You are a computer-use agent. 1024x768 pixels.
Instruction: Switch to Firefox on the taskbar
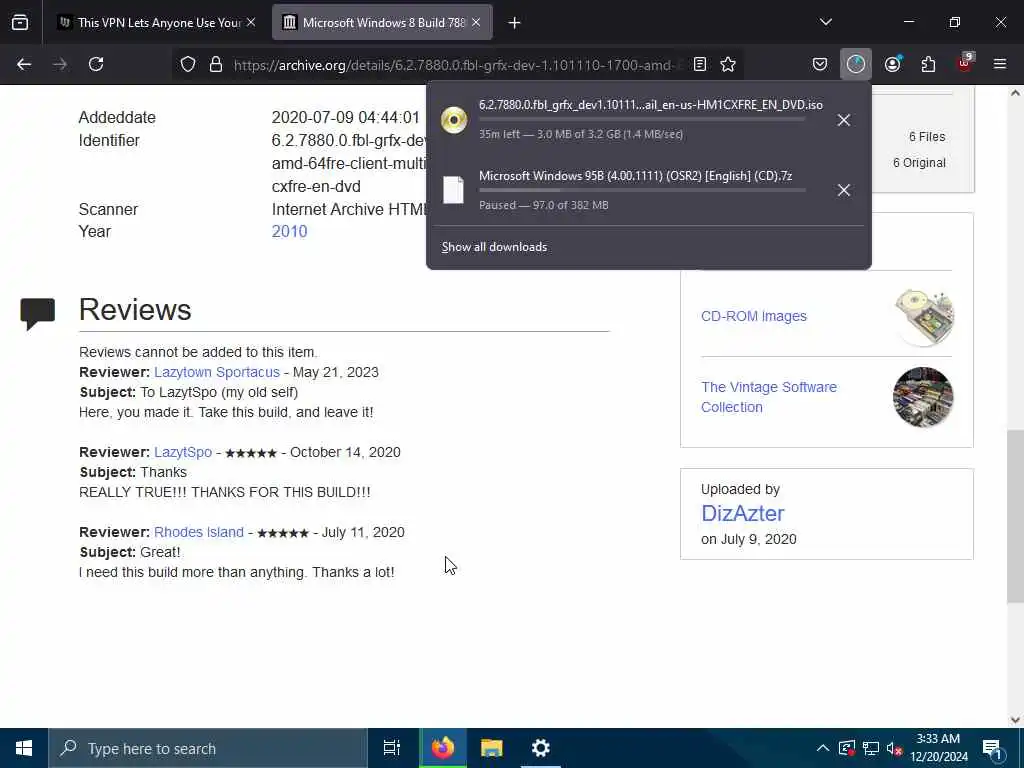(442, 748)
